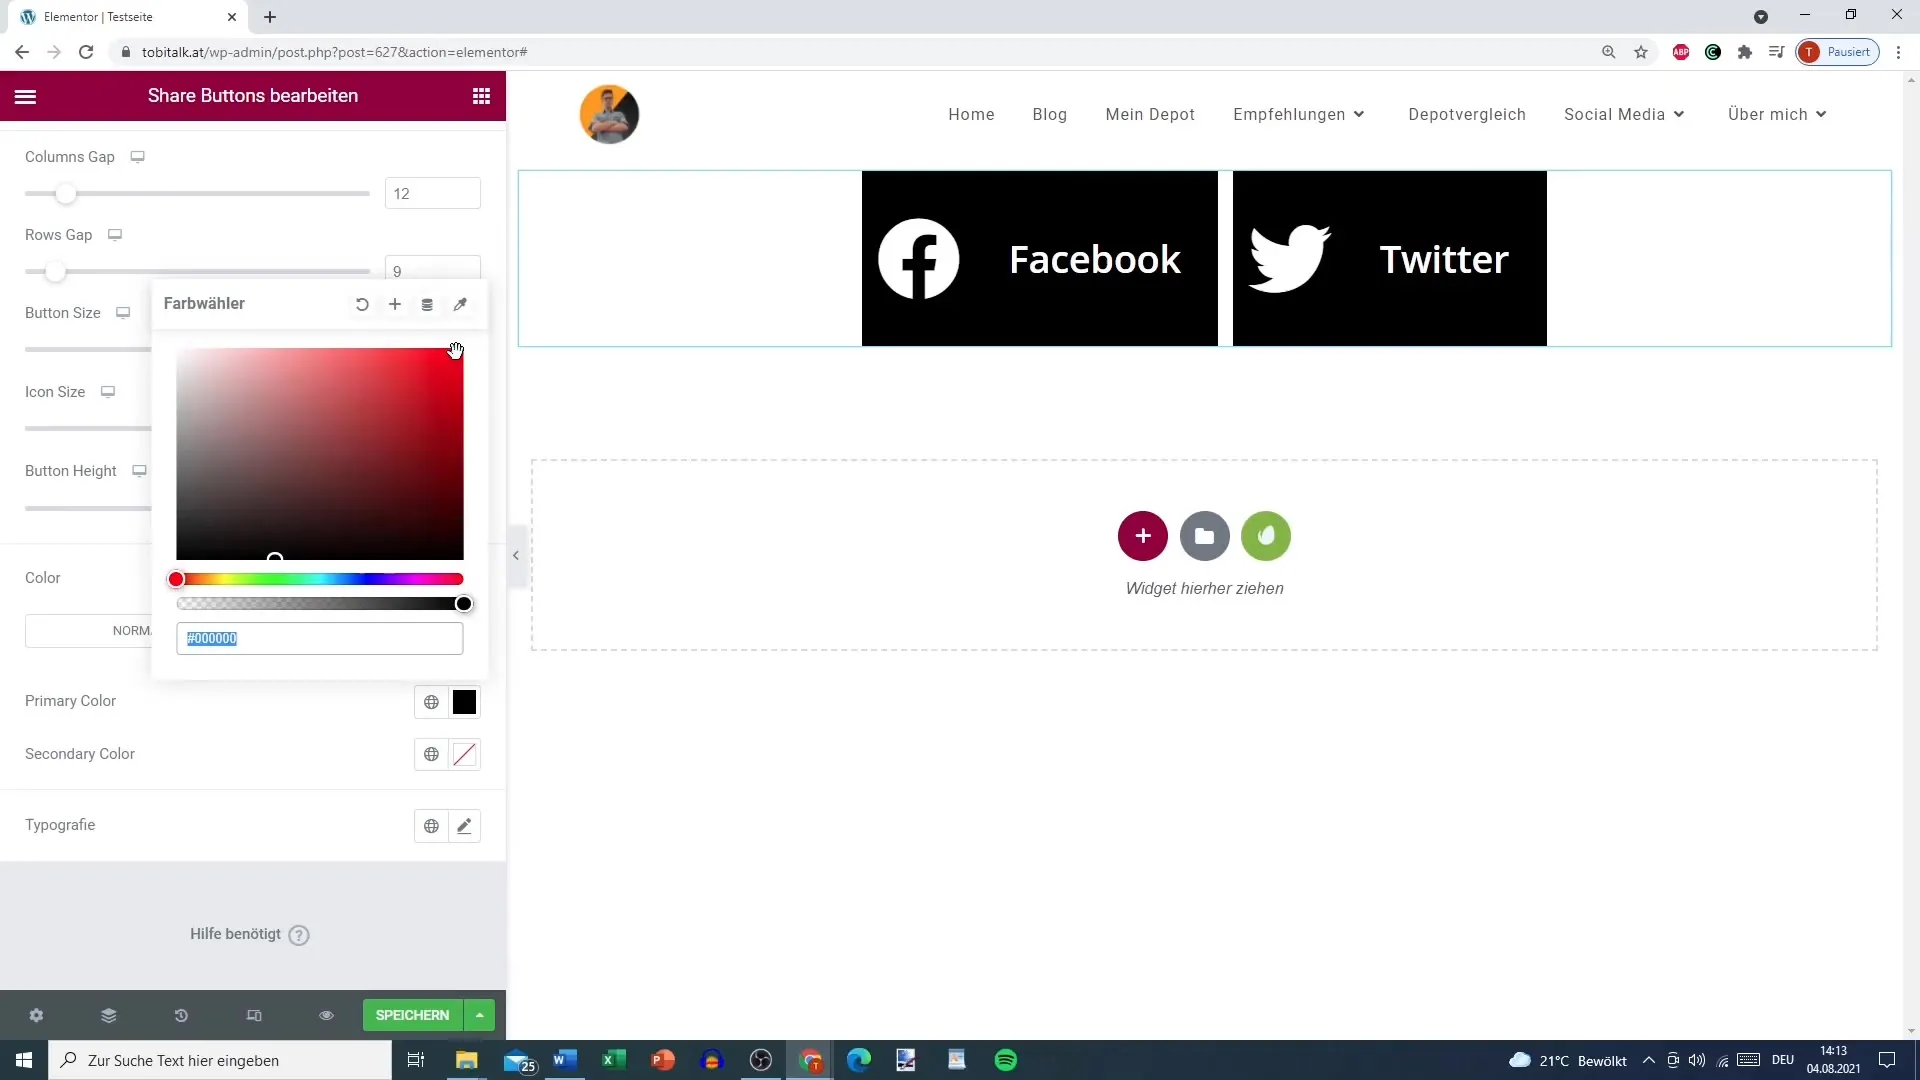
Task: Show hidden system tray icons
Action: (1649, 1060)
